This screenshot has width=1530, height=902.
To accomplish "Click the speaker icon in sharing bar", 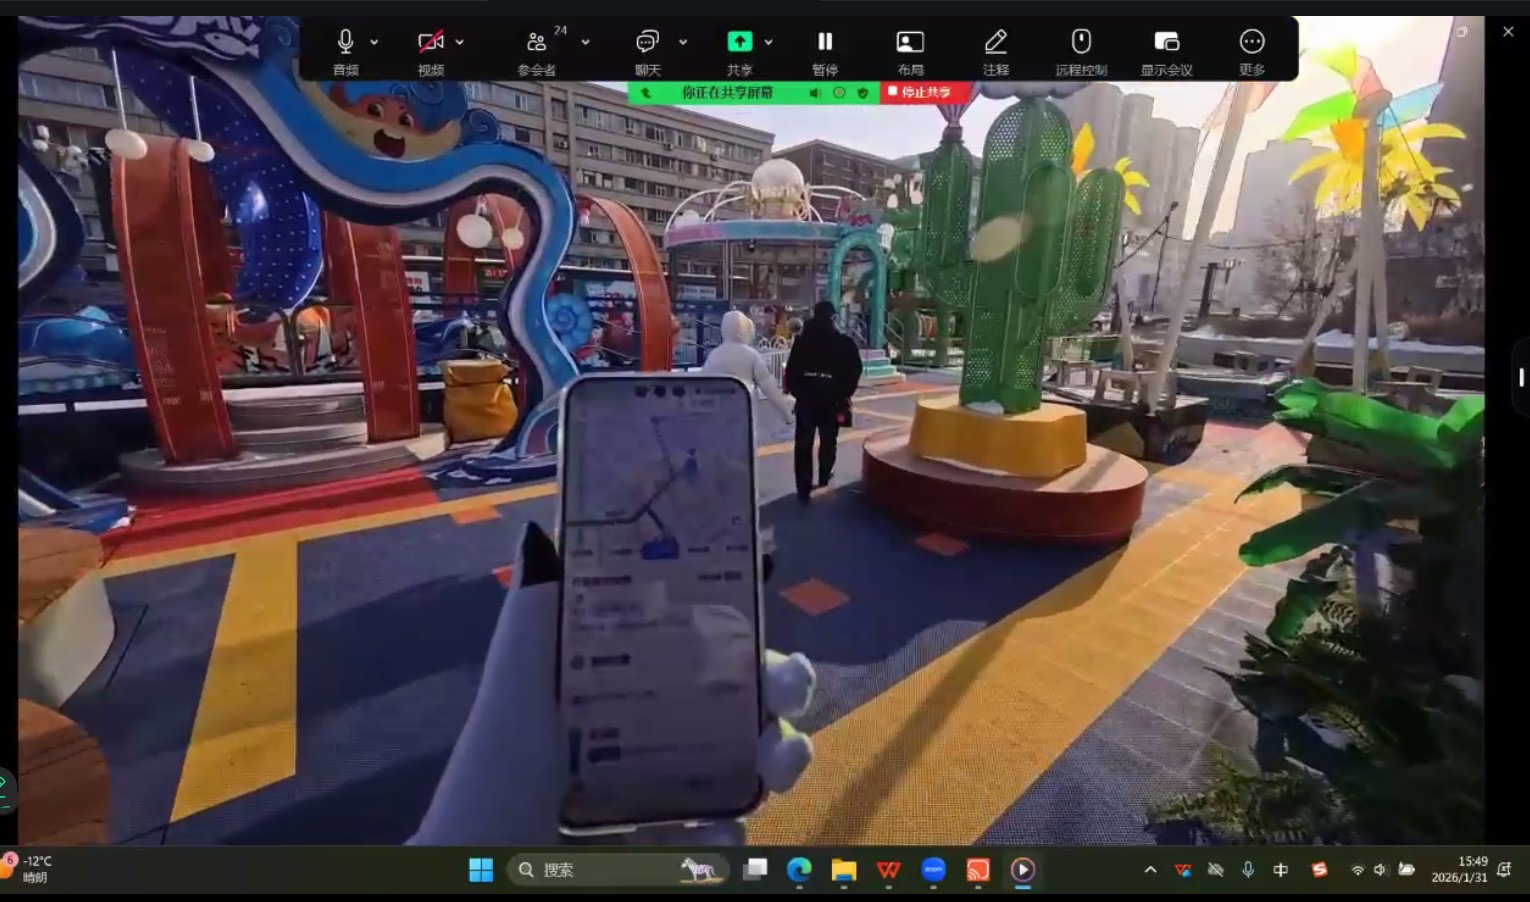I will (815, 93).
